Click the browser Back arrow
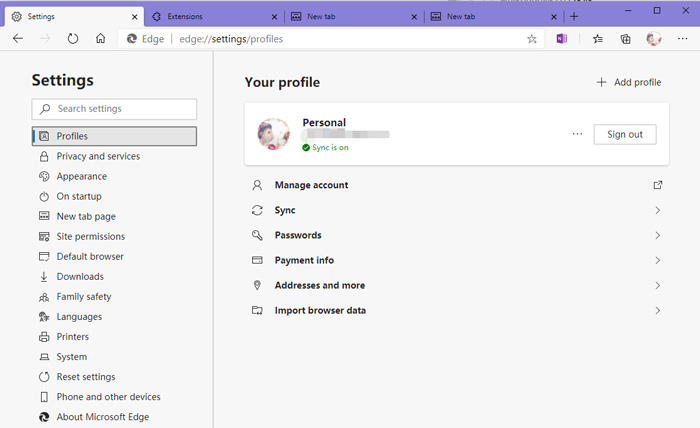 (x=18, y=39)
